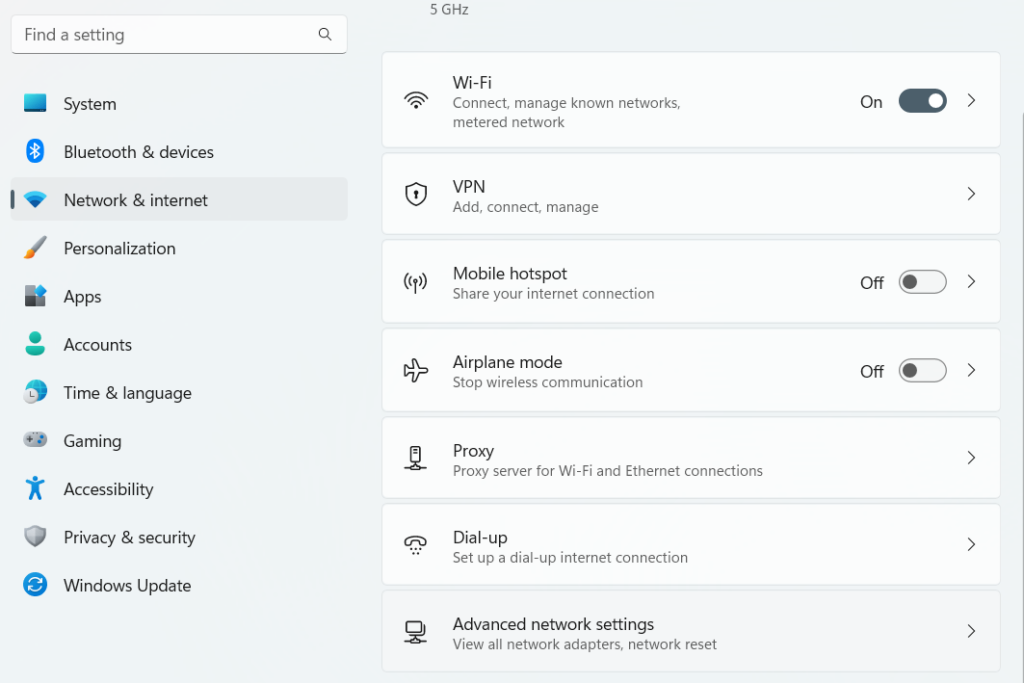1024x683 pixels.
Task: Turn on the Airplane mode toggle
Action: point(922,371)
